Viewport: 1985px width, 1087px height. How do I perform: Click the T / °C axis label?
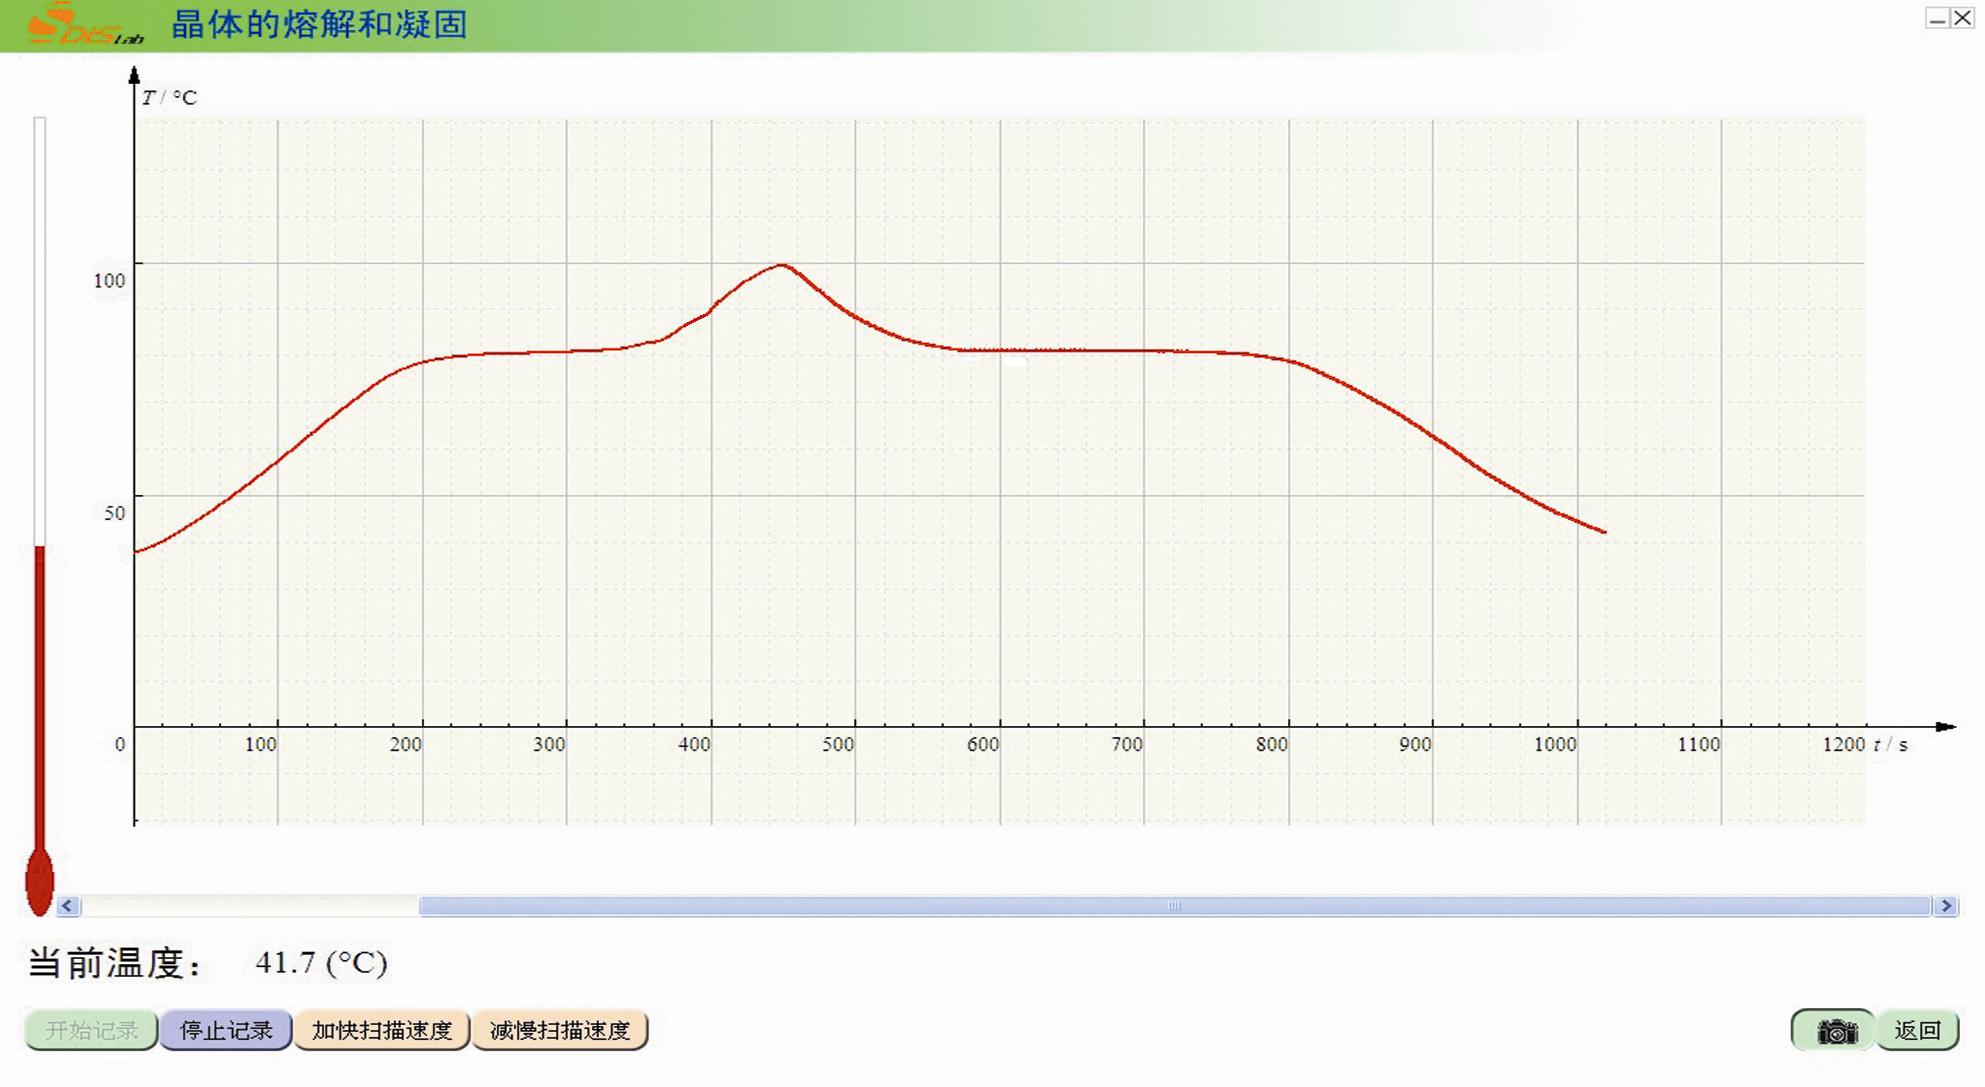(x=169, y=97)
